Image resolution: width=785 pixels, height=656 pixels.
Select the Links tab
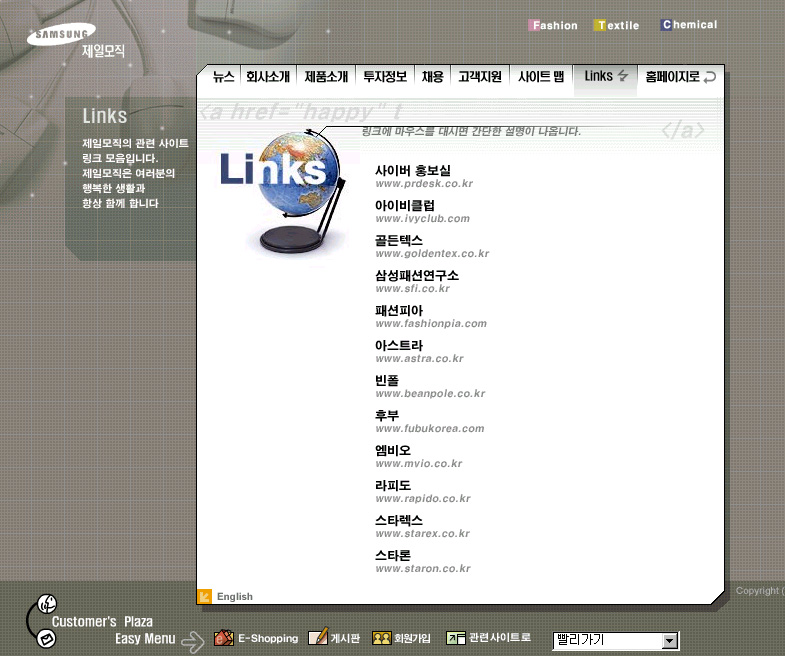pyautogui.click(x=605, y=76)
